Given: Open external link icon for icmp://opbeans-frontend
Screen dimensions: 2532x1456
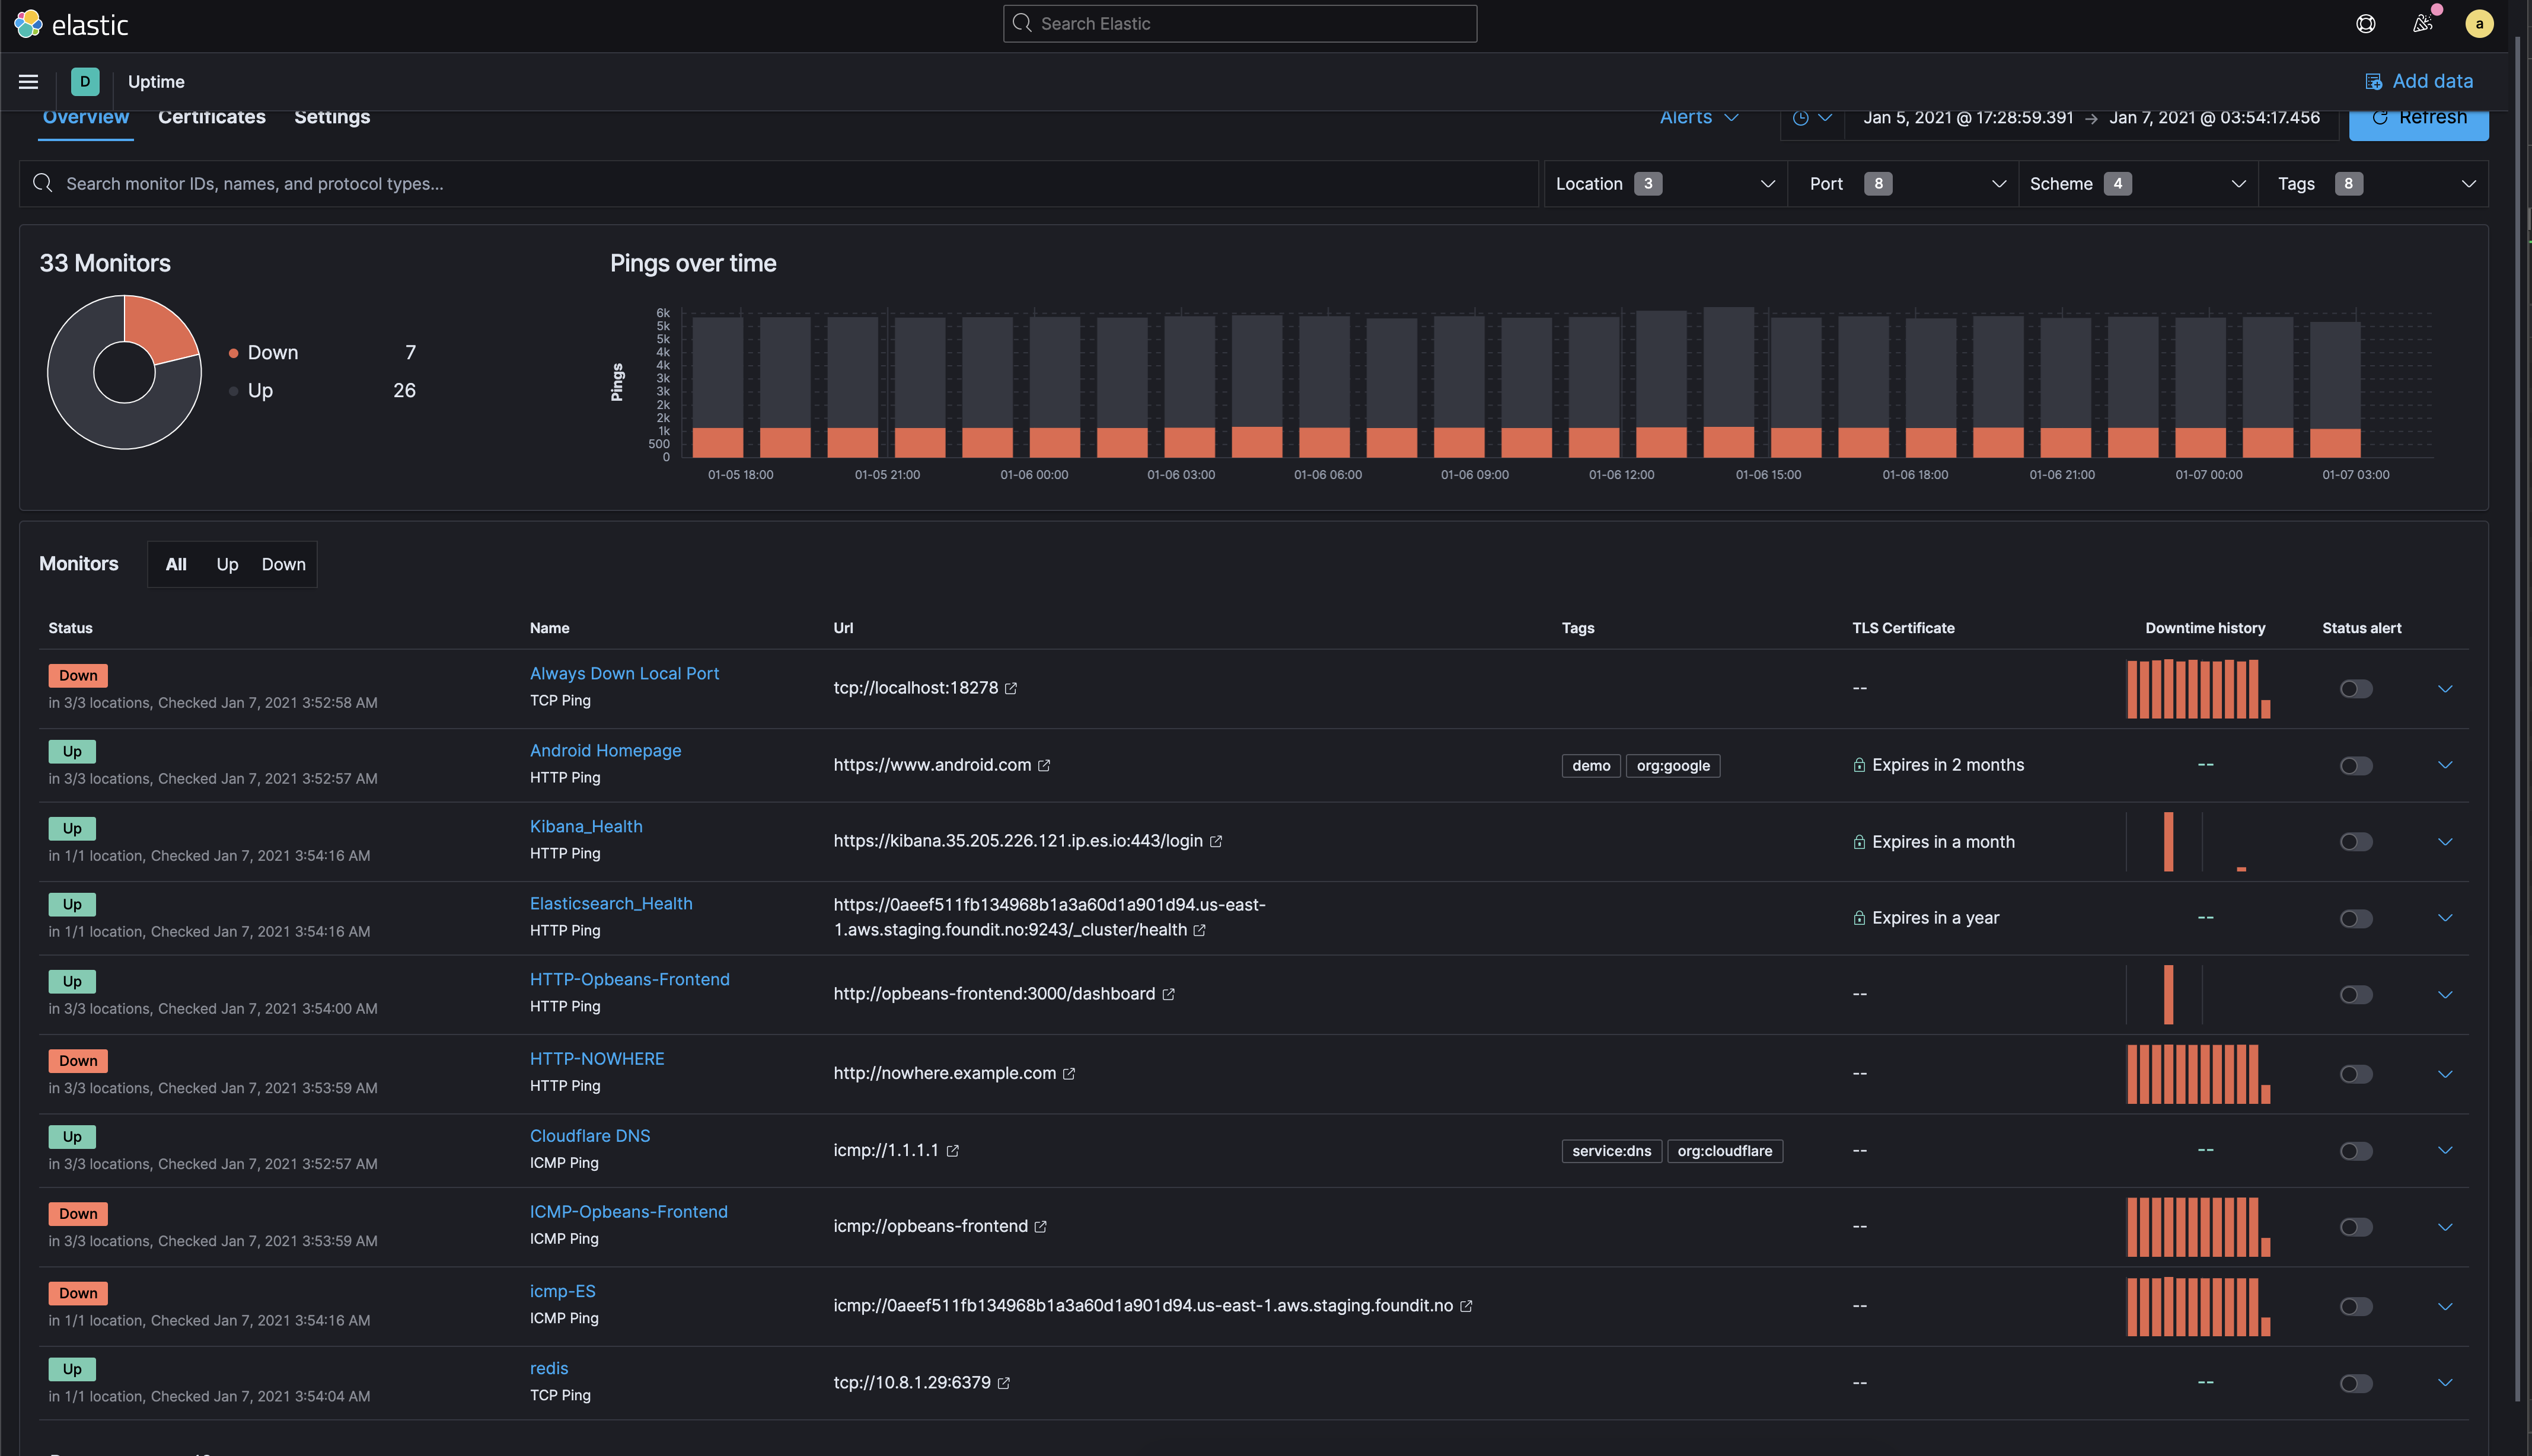Looking at the screenshot, I should click(x=1040, y=1227).
